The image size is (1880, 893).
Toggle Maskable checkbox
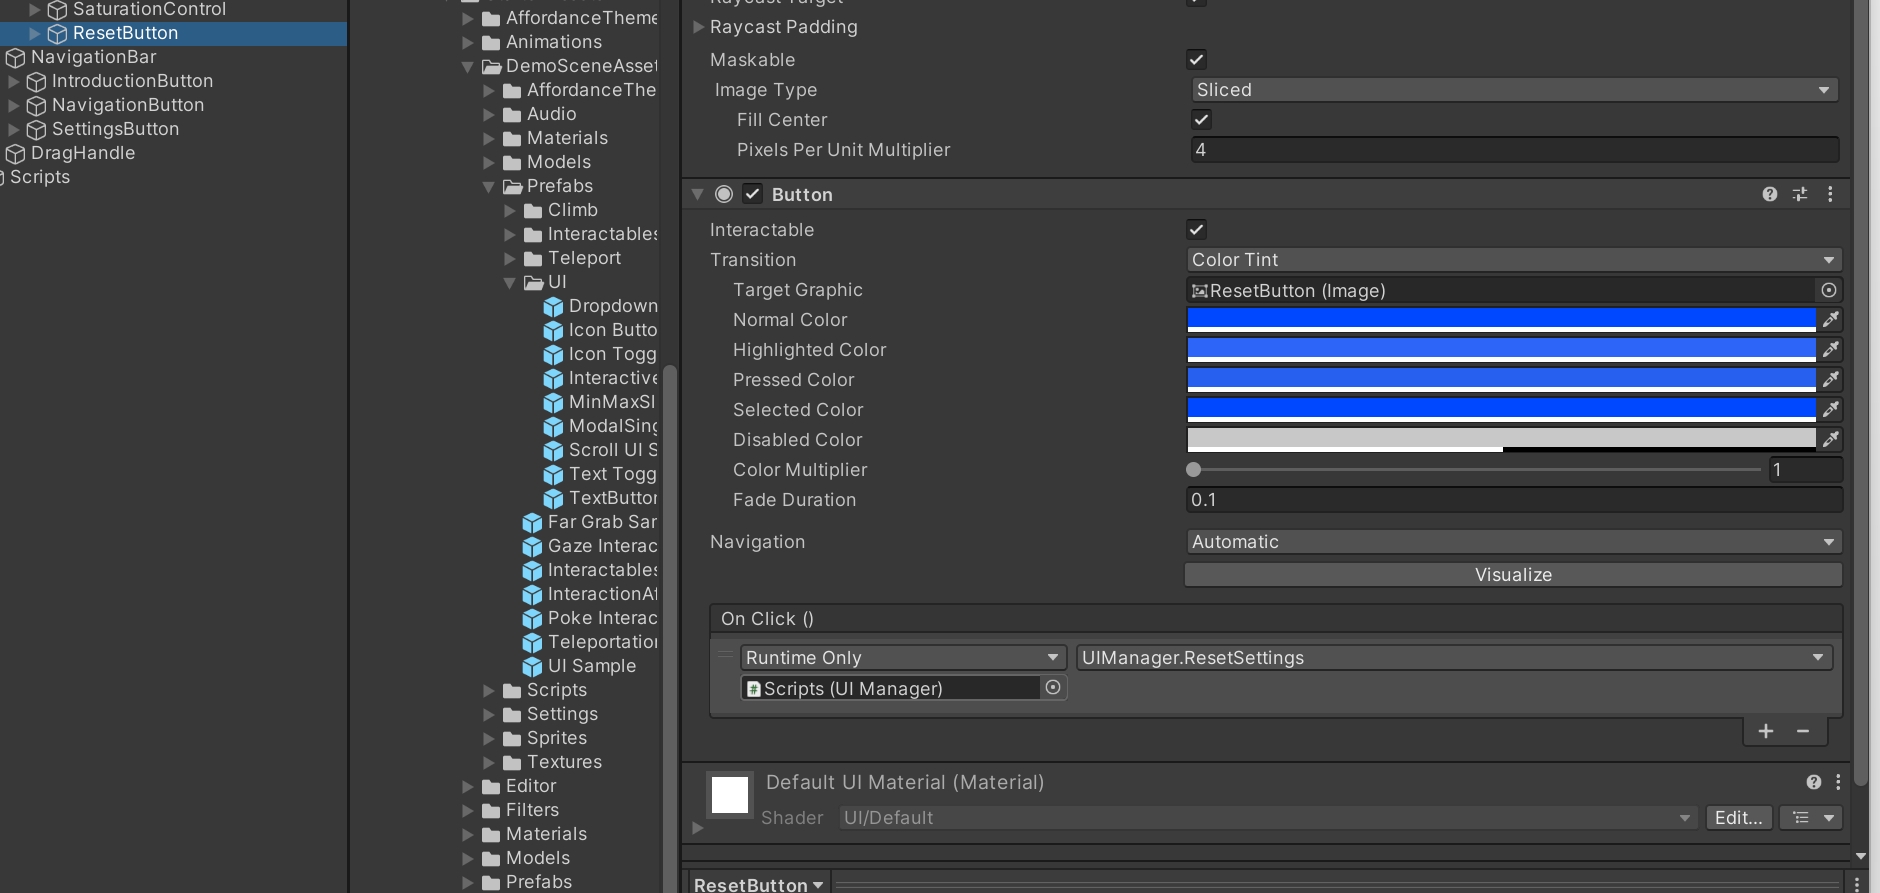pos(1196,59)
